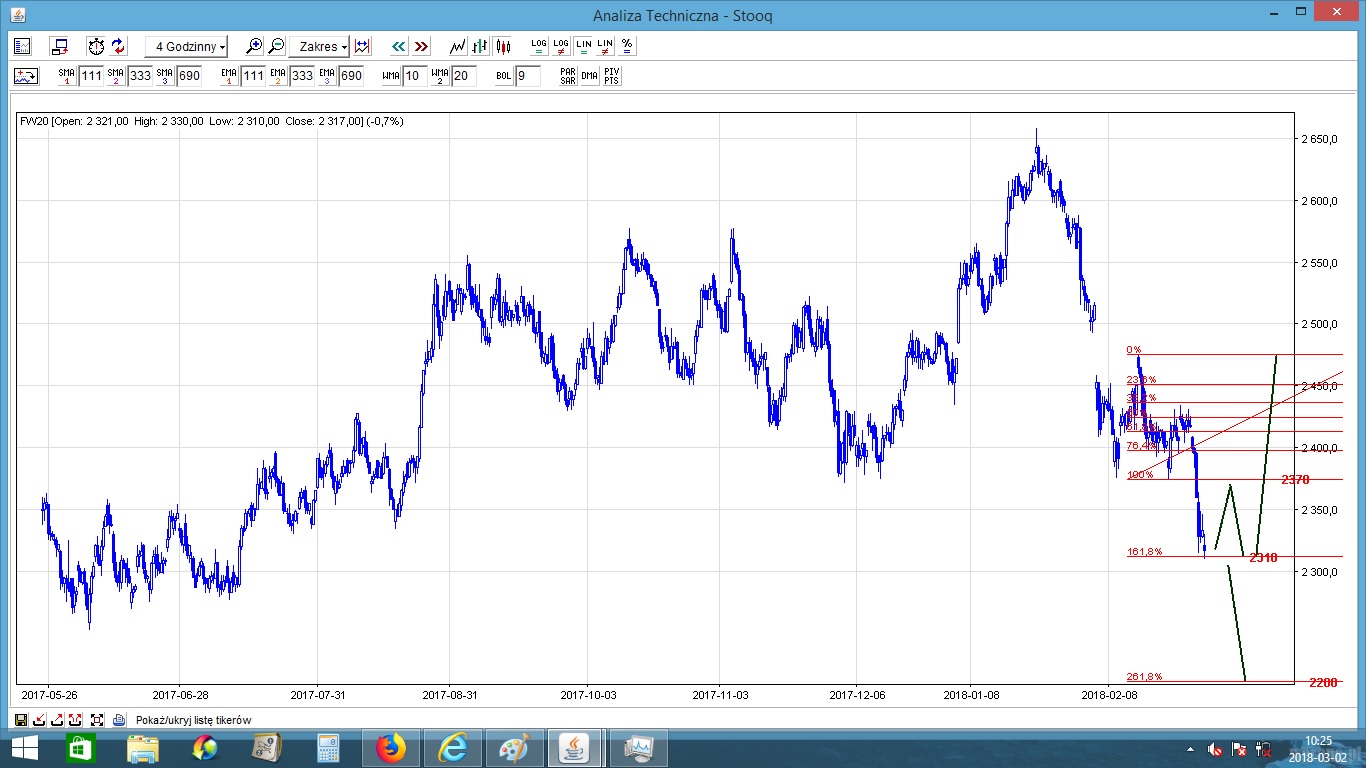Open the '4 Godzinny' interval dropdown
Image resolution: width=1366 pixels, height=768 pixels.
(x=186, y=46)
